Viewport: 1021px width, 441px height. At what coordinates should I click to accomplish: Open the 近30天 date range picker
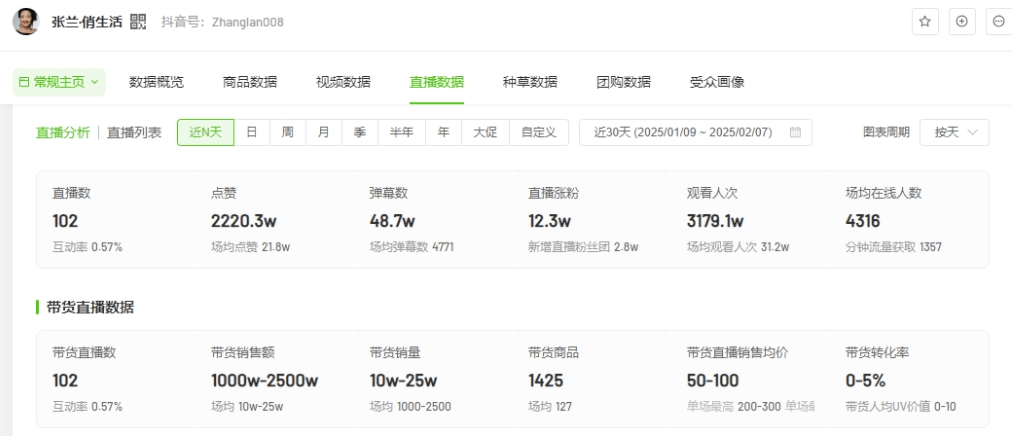tap(695, 132)
